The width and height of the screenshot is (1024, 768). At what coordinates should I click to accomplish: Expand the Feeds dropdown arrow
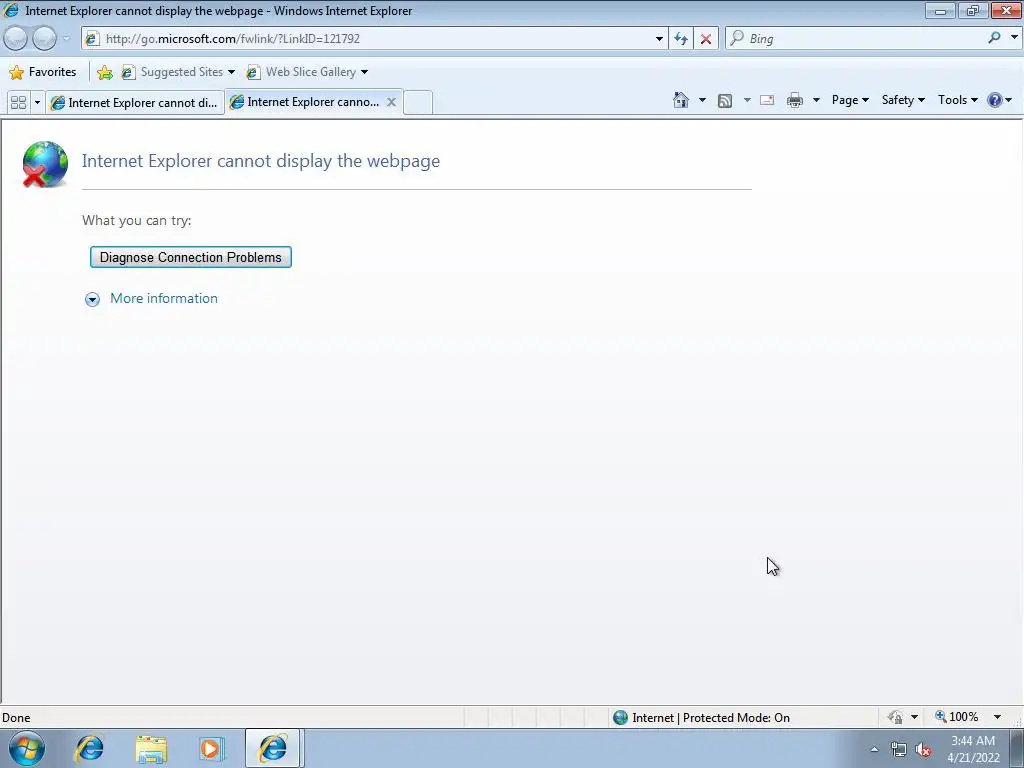point(747,100)
